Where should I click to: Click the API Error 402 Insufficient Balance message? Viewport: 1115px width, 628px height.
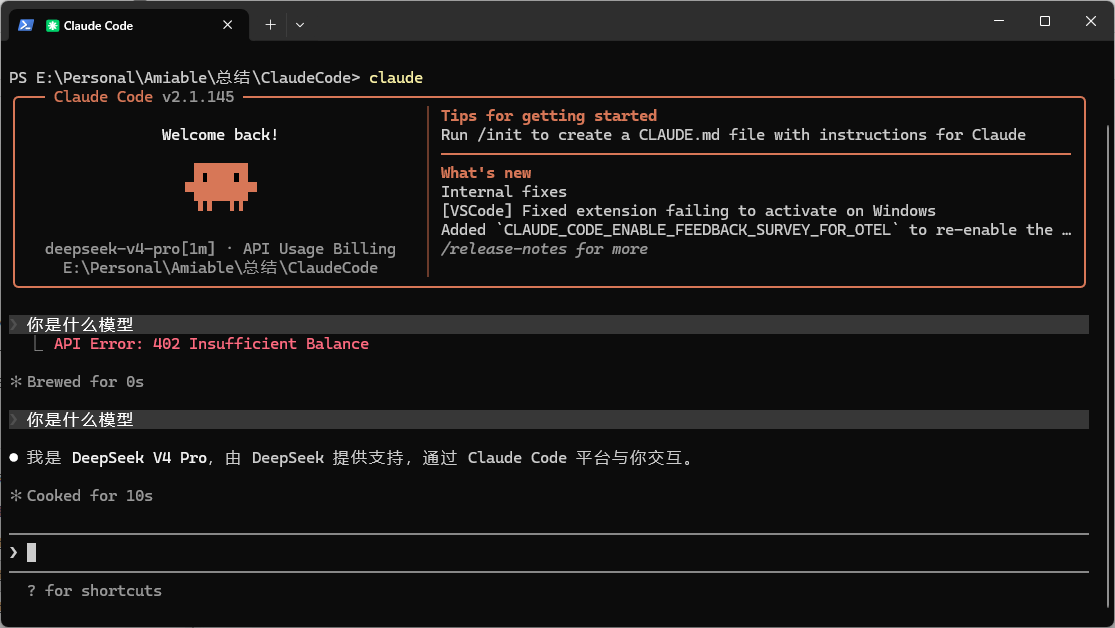coord(211,344)
